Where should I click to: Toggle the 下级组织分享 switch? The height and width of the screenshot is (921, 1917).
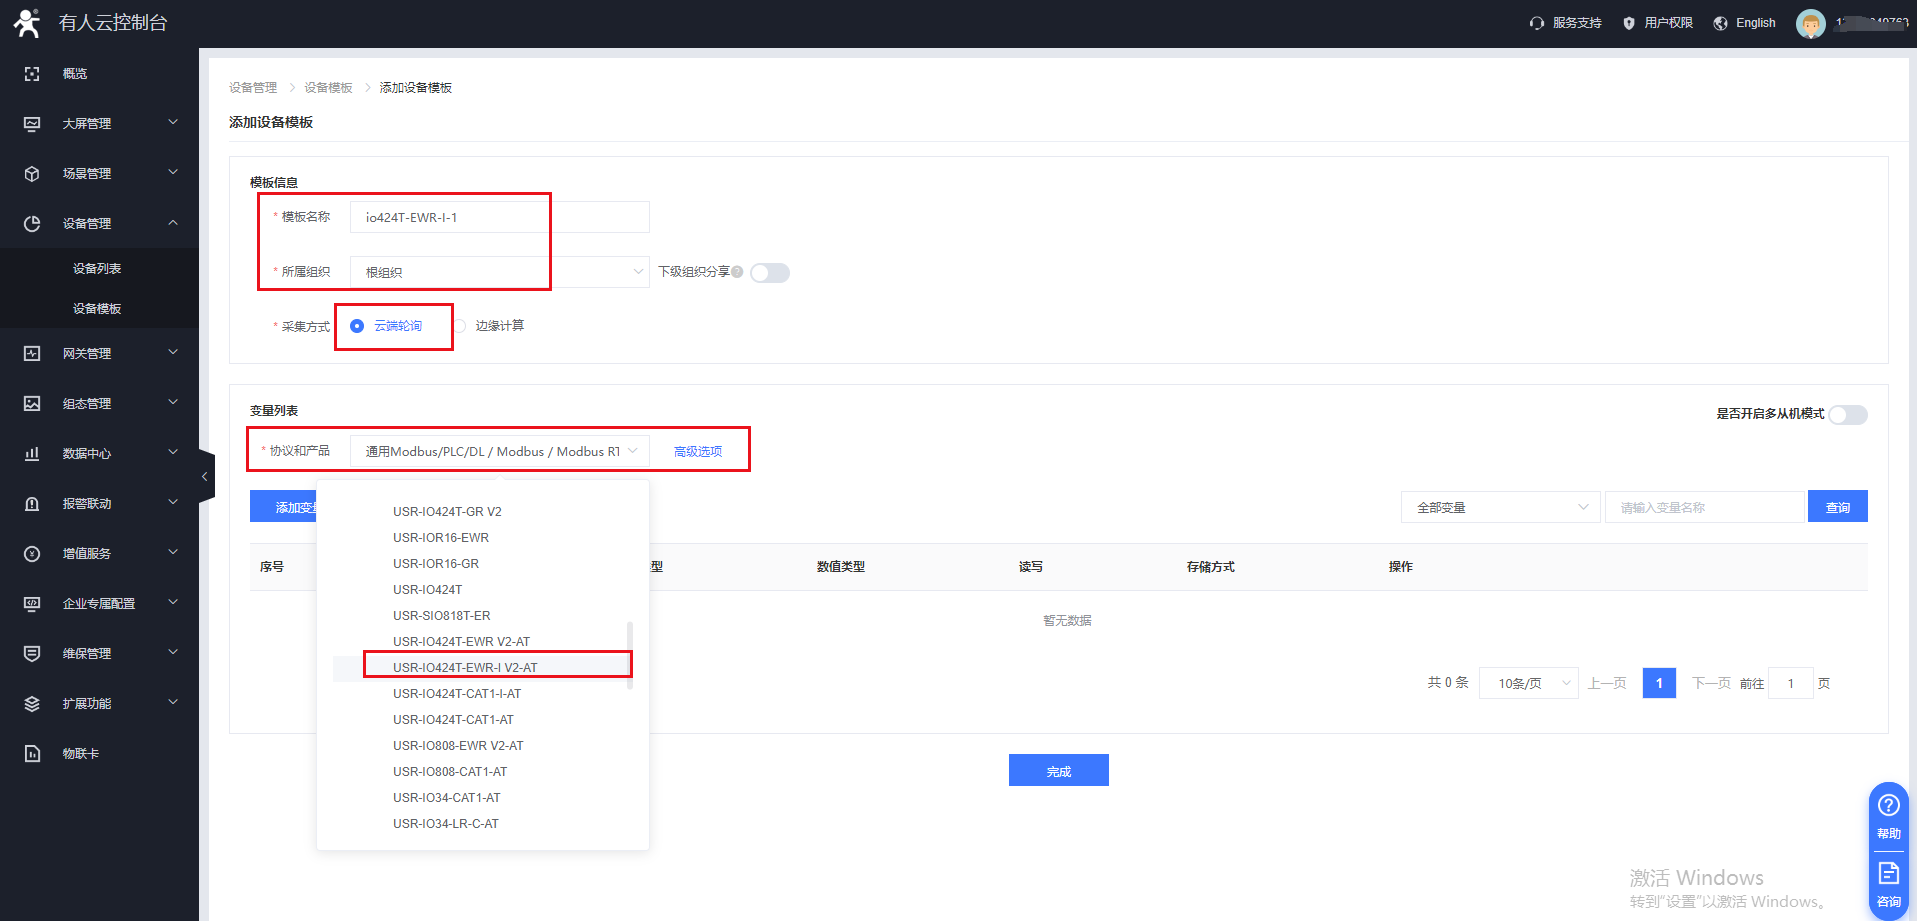point(769,273)
